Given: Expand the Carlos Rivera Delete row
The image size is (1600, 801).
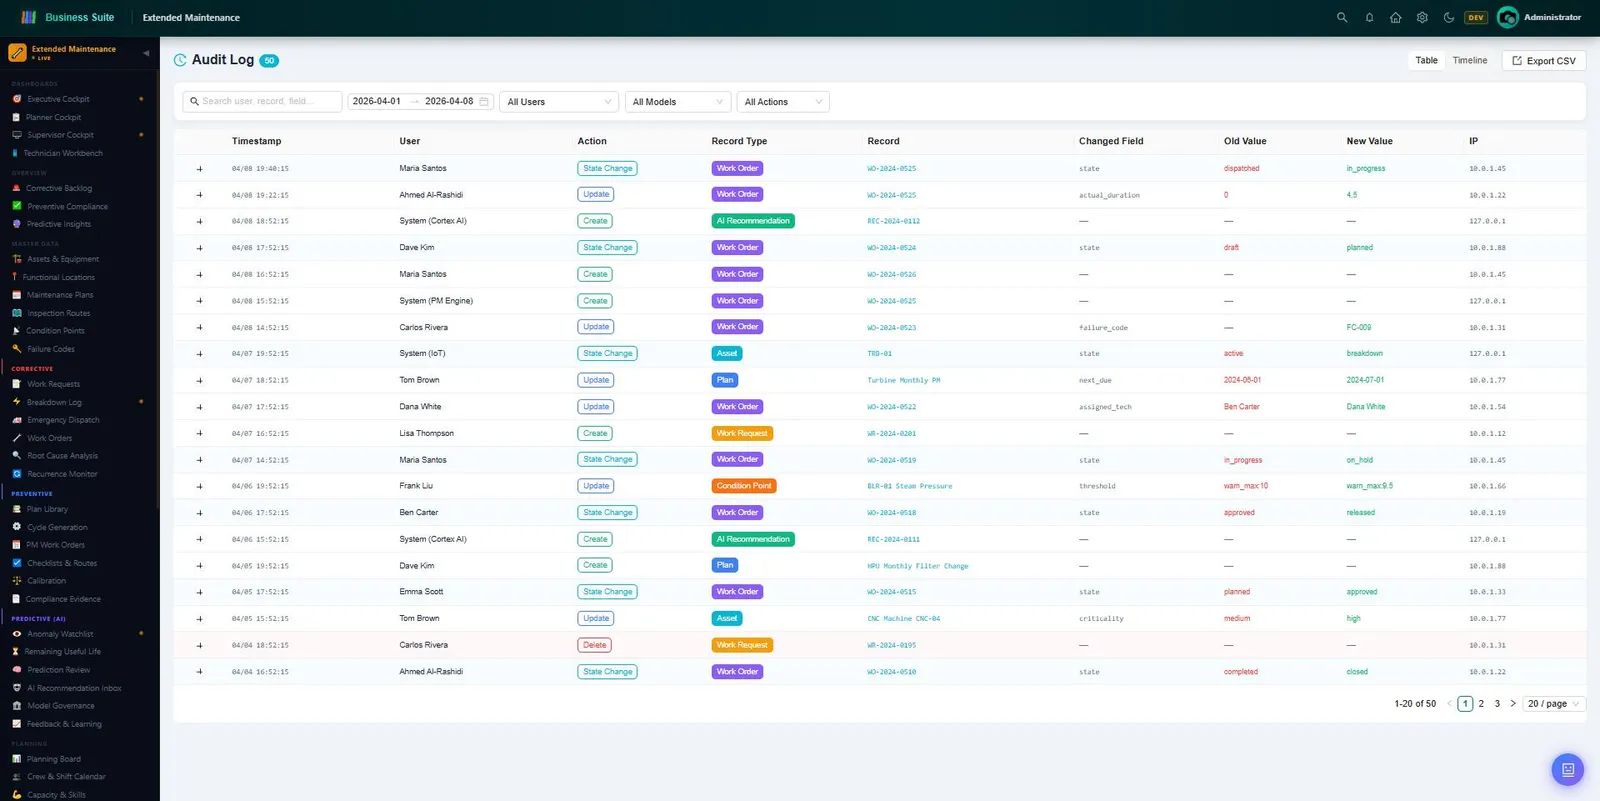Looking at the screenshot, I should (x=199, y=645).
